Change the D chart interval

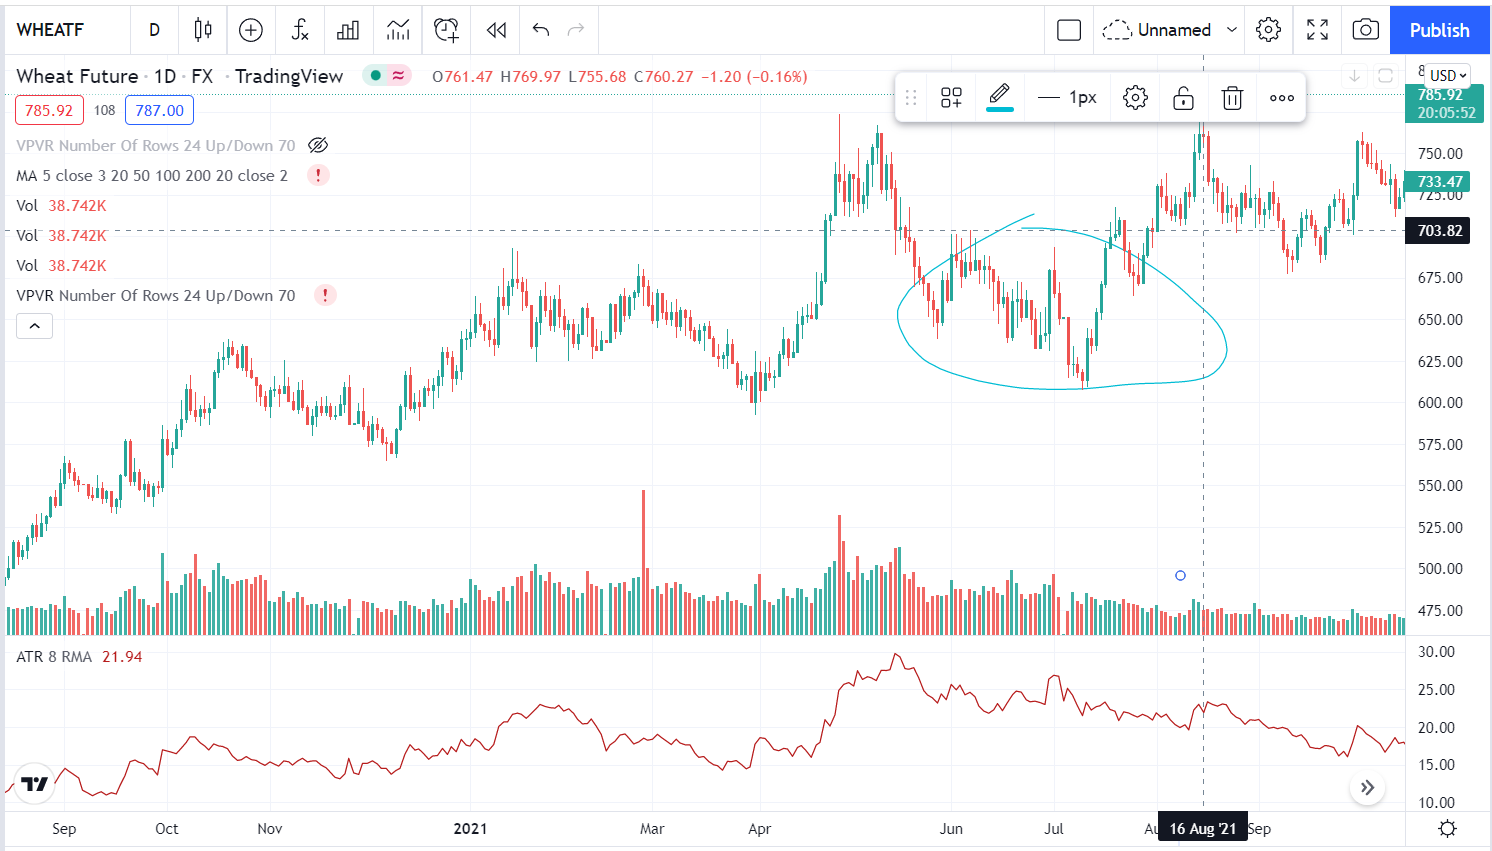(x=154, y=30)
